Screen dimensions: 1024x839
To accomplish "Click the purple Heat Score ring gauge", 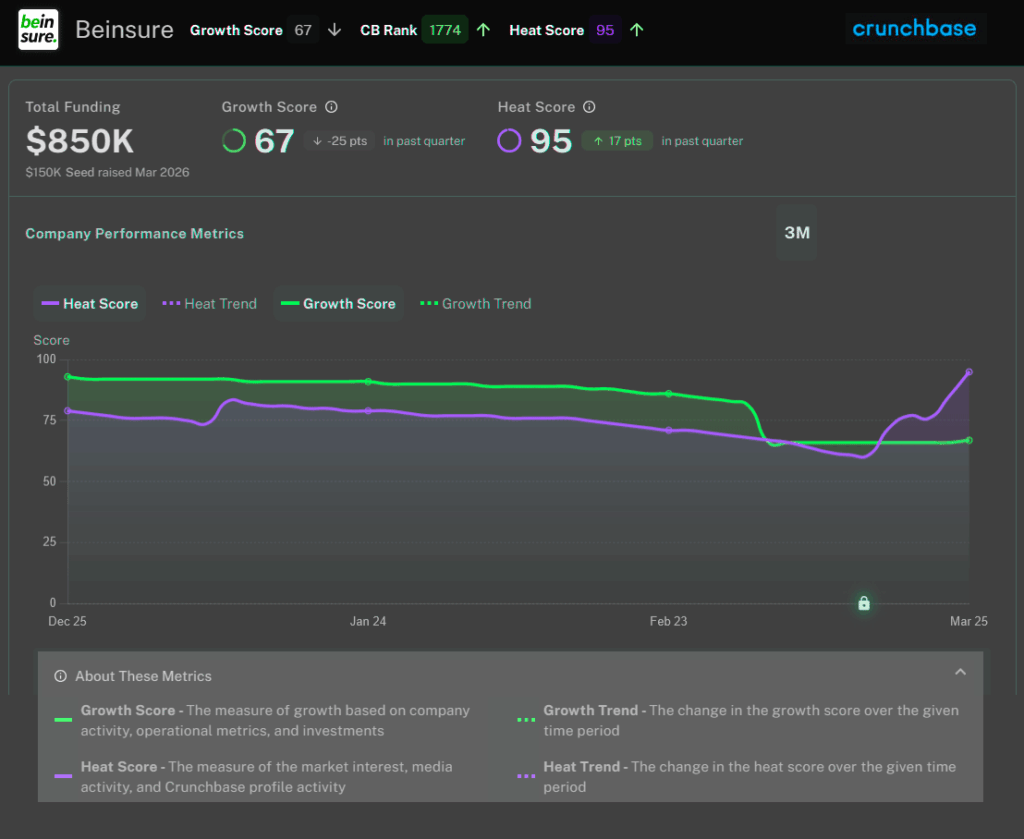I will tap(510, 140).
